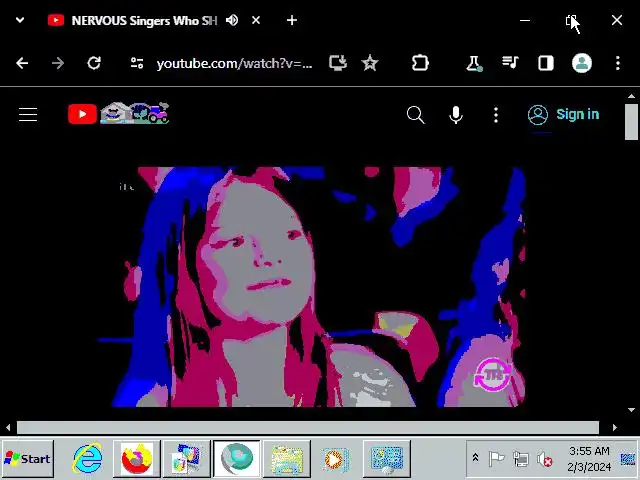
Task: Open YouTube hamburger guide menu
Action: point(28,115)
